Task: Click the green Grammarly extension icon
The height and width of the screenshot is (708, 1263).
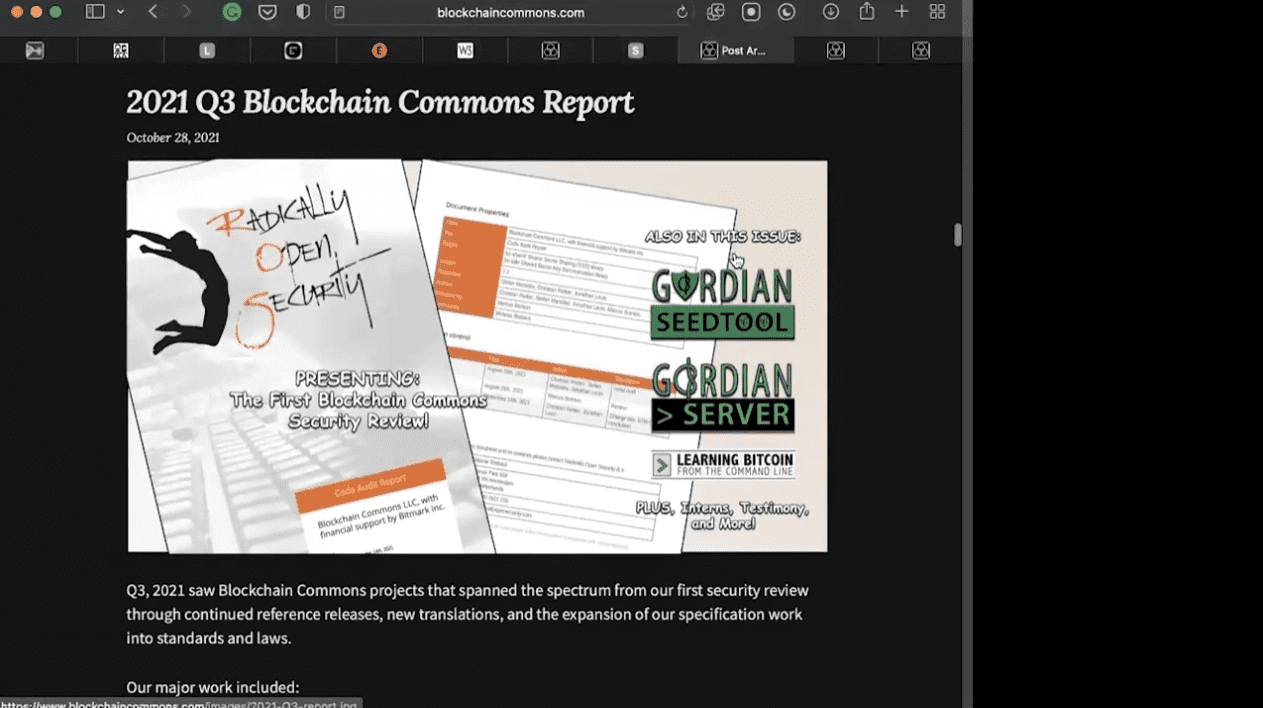Action: [x=232, y=12]
